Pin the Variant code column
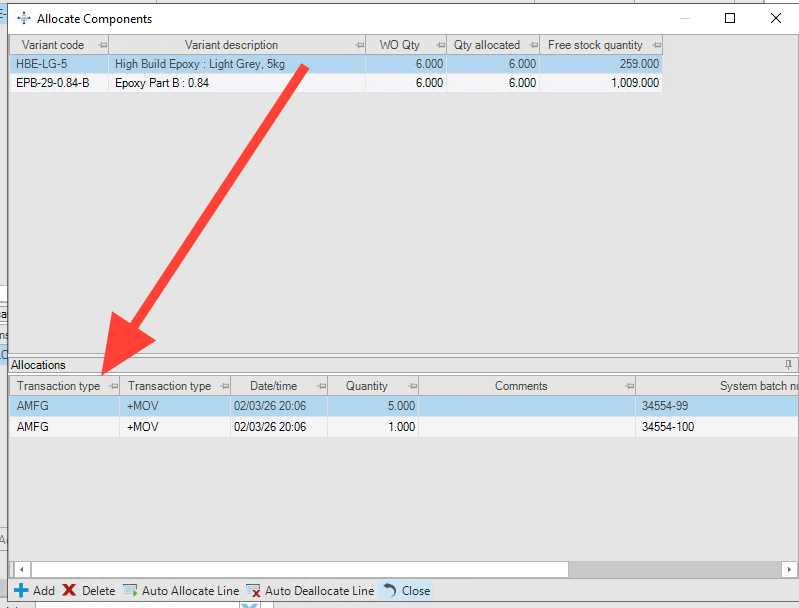Screen dimensions: 799x608 point(102,45)
